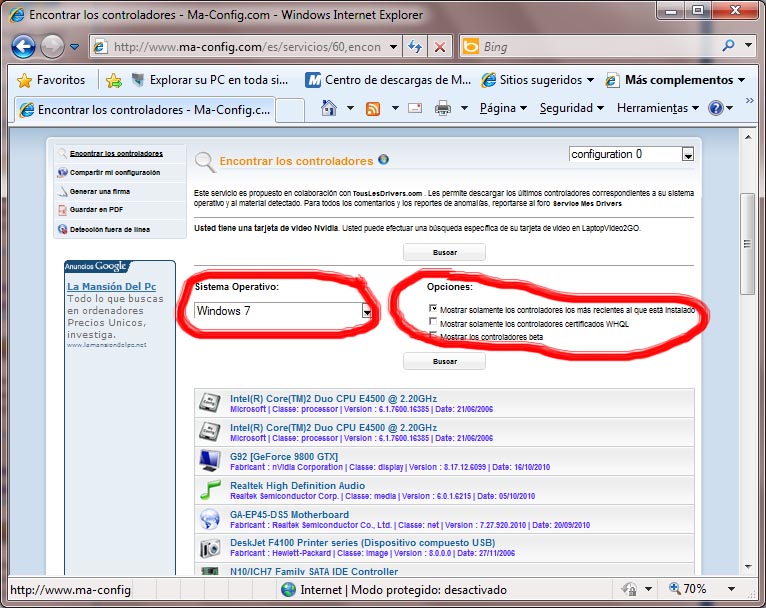The height and width of the screenshot is (608, 766).
Task: Open a new blank tab
Action: (x=290, y=110)
